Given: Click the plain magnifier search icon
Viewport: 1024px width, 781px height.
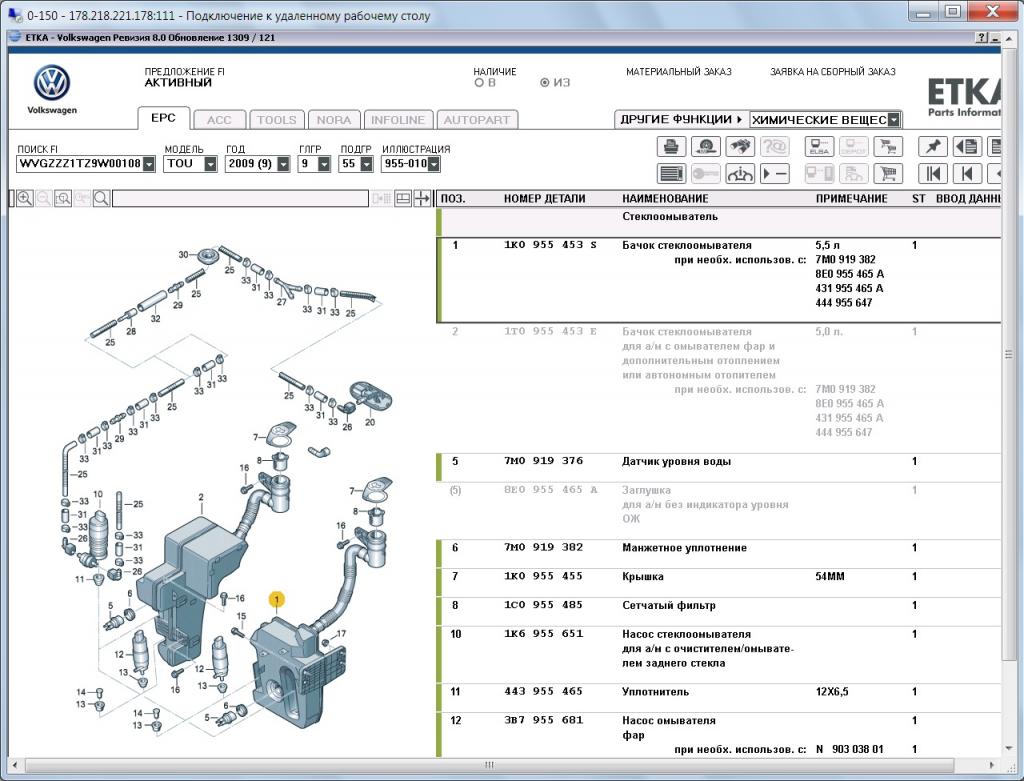Looking at the screenshot, I should 101,199.
